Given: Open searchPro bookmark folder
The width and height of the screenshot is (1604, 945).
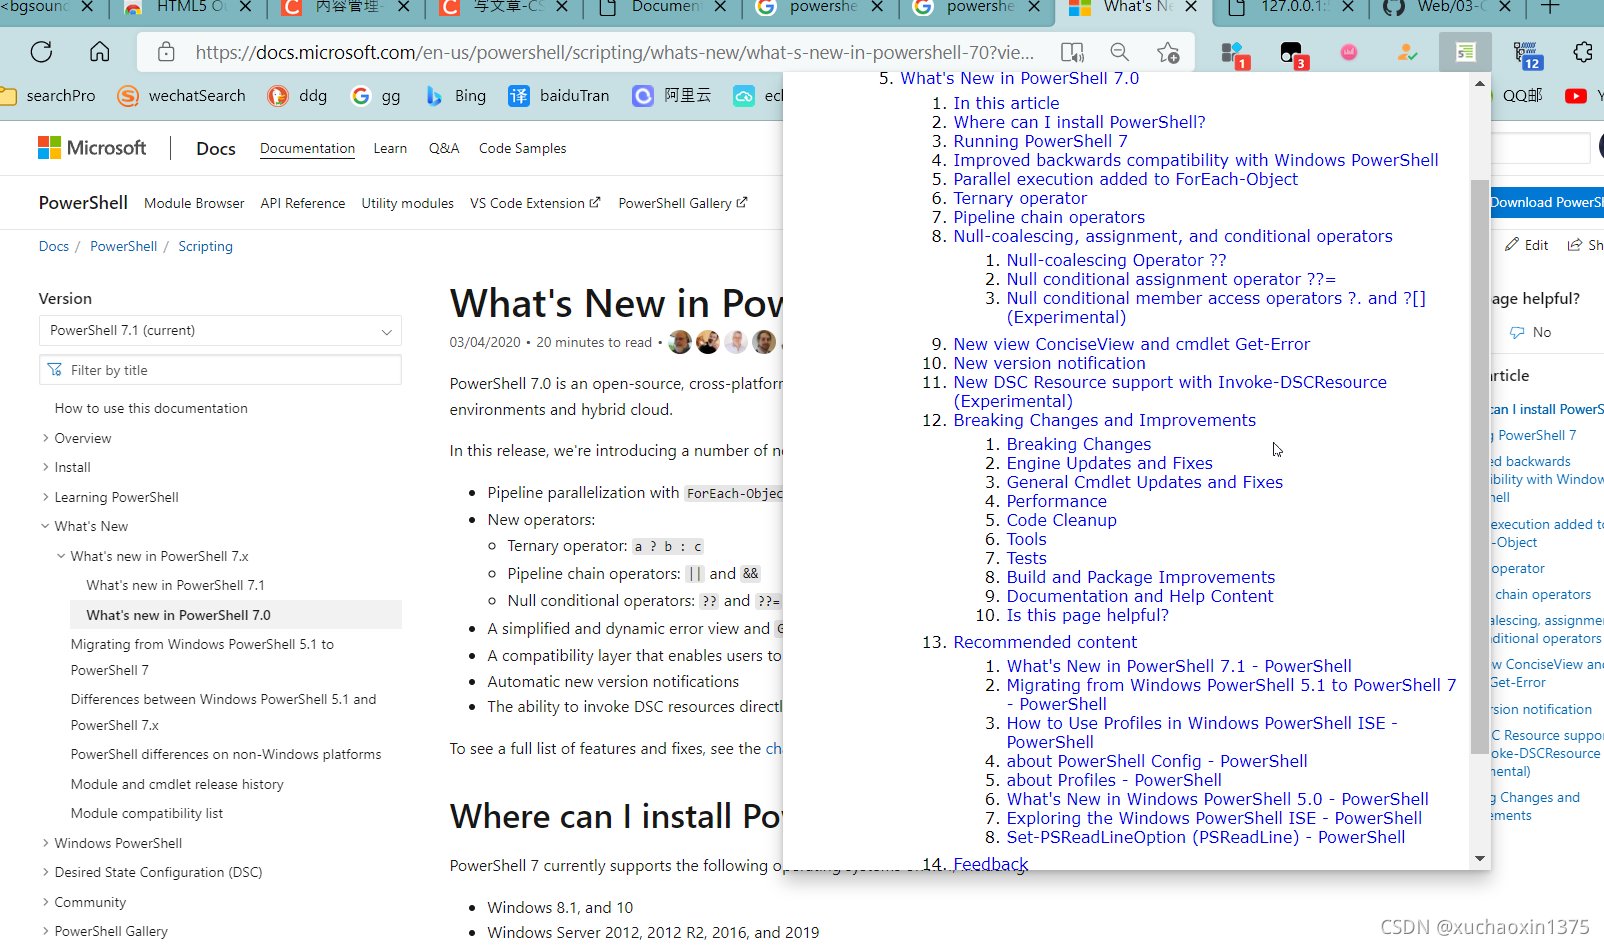Looking at the screenshot, I should [49, 96].
